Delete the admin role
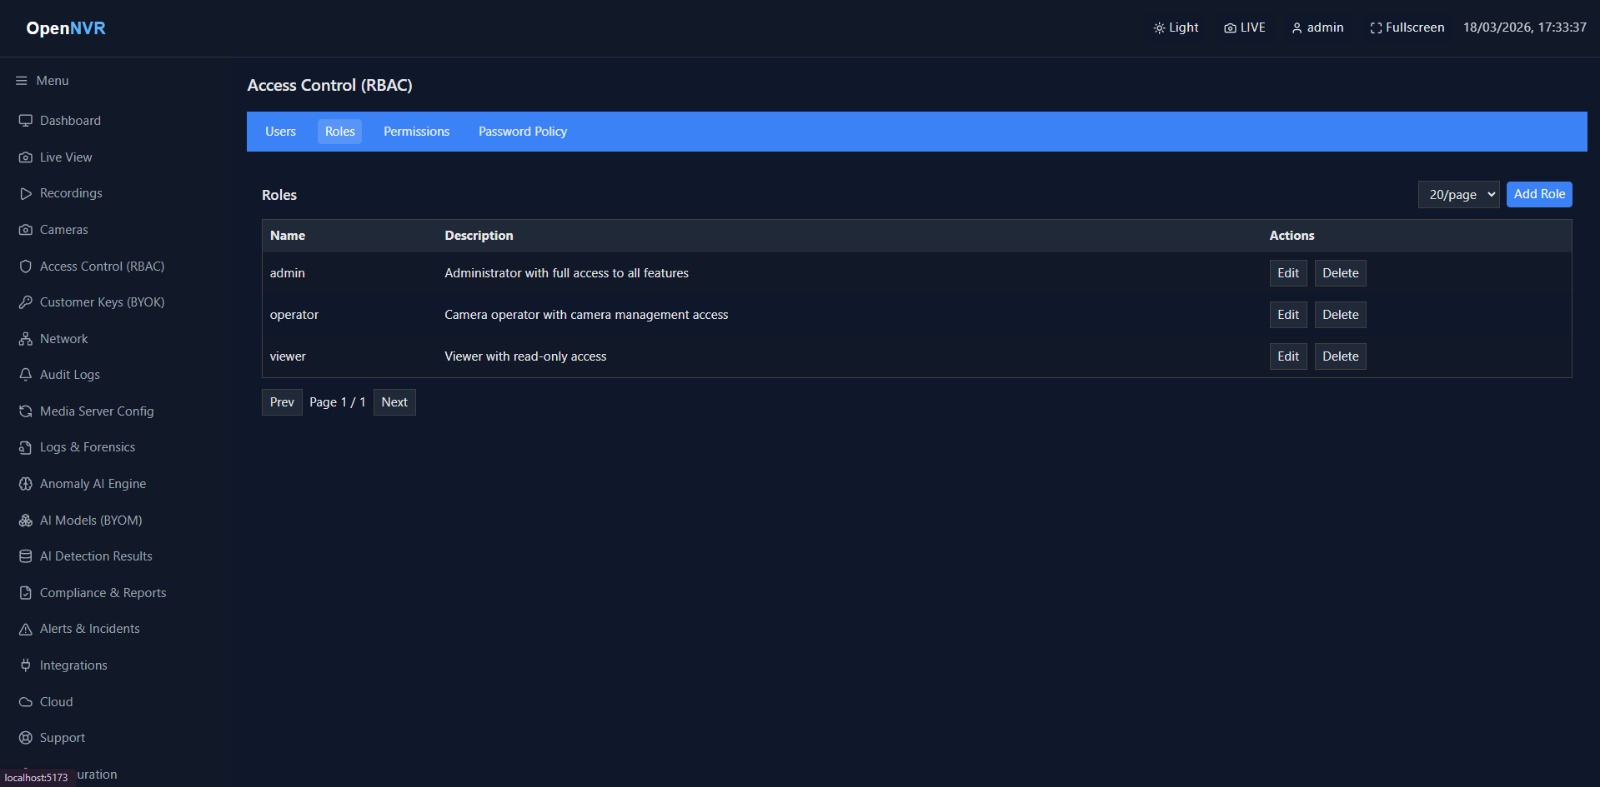Image resolution: width=1600 pixels, height=787 pixels. [x=1340, y=273]
